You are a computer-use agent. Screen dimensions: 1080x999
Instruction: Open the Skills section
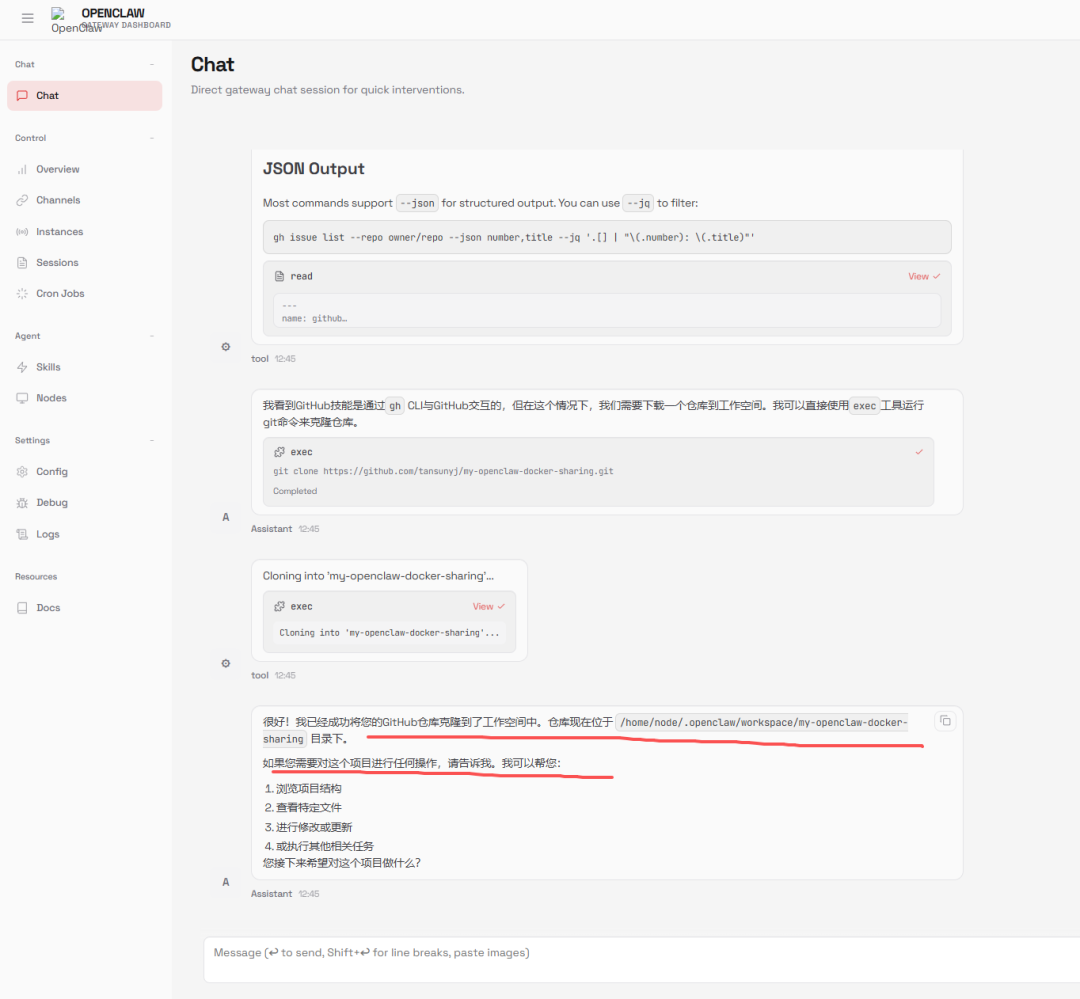tap(48, 367)
